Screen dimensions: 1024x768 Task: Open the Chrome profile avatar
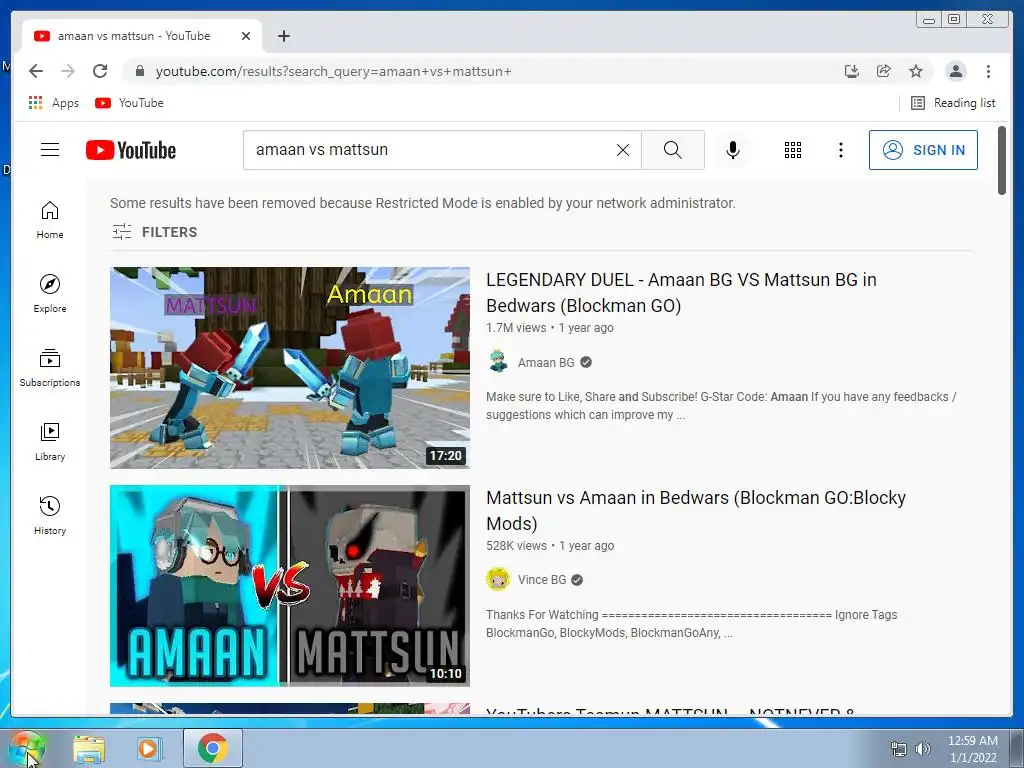(955, 71)
